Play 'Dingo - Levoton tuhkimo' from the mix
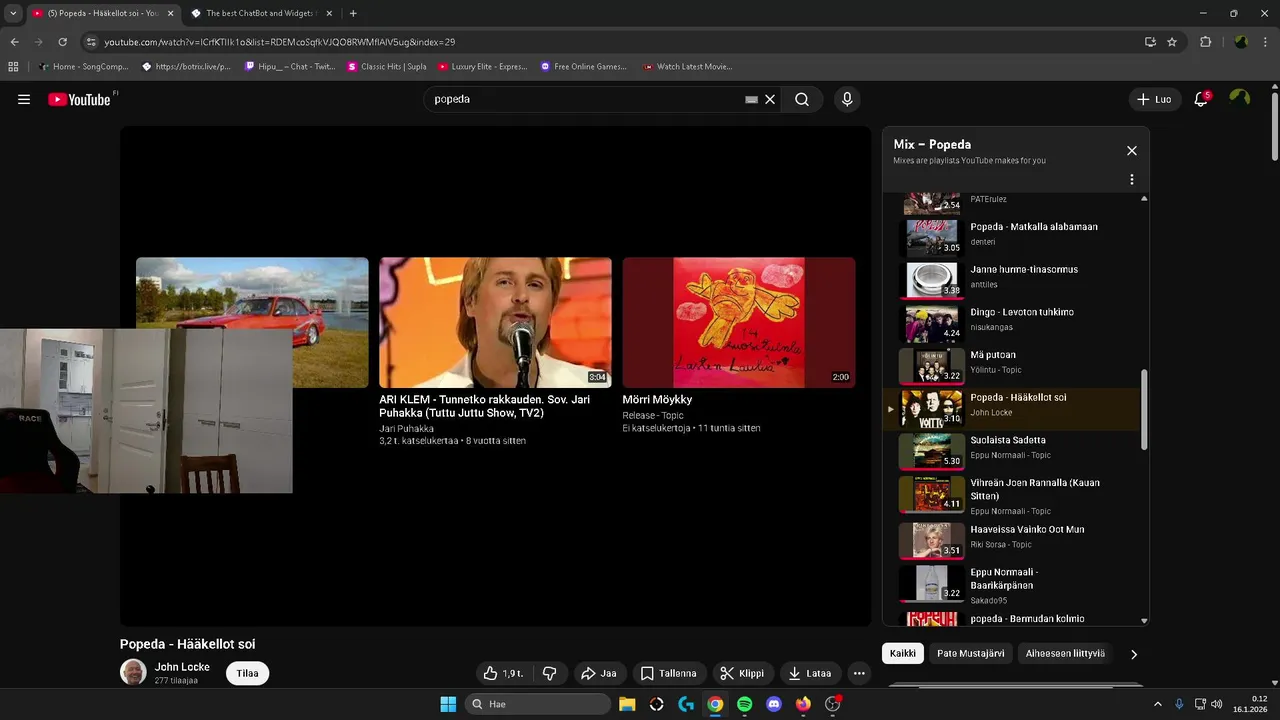The image size is (1280, 720). pos(1014,323)
